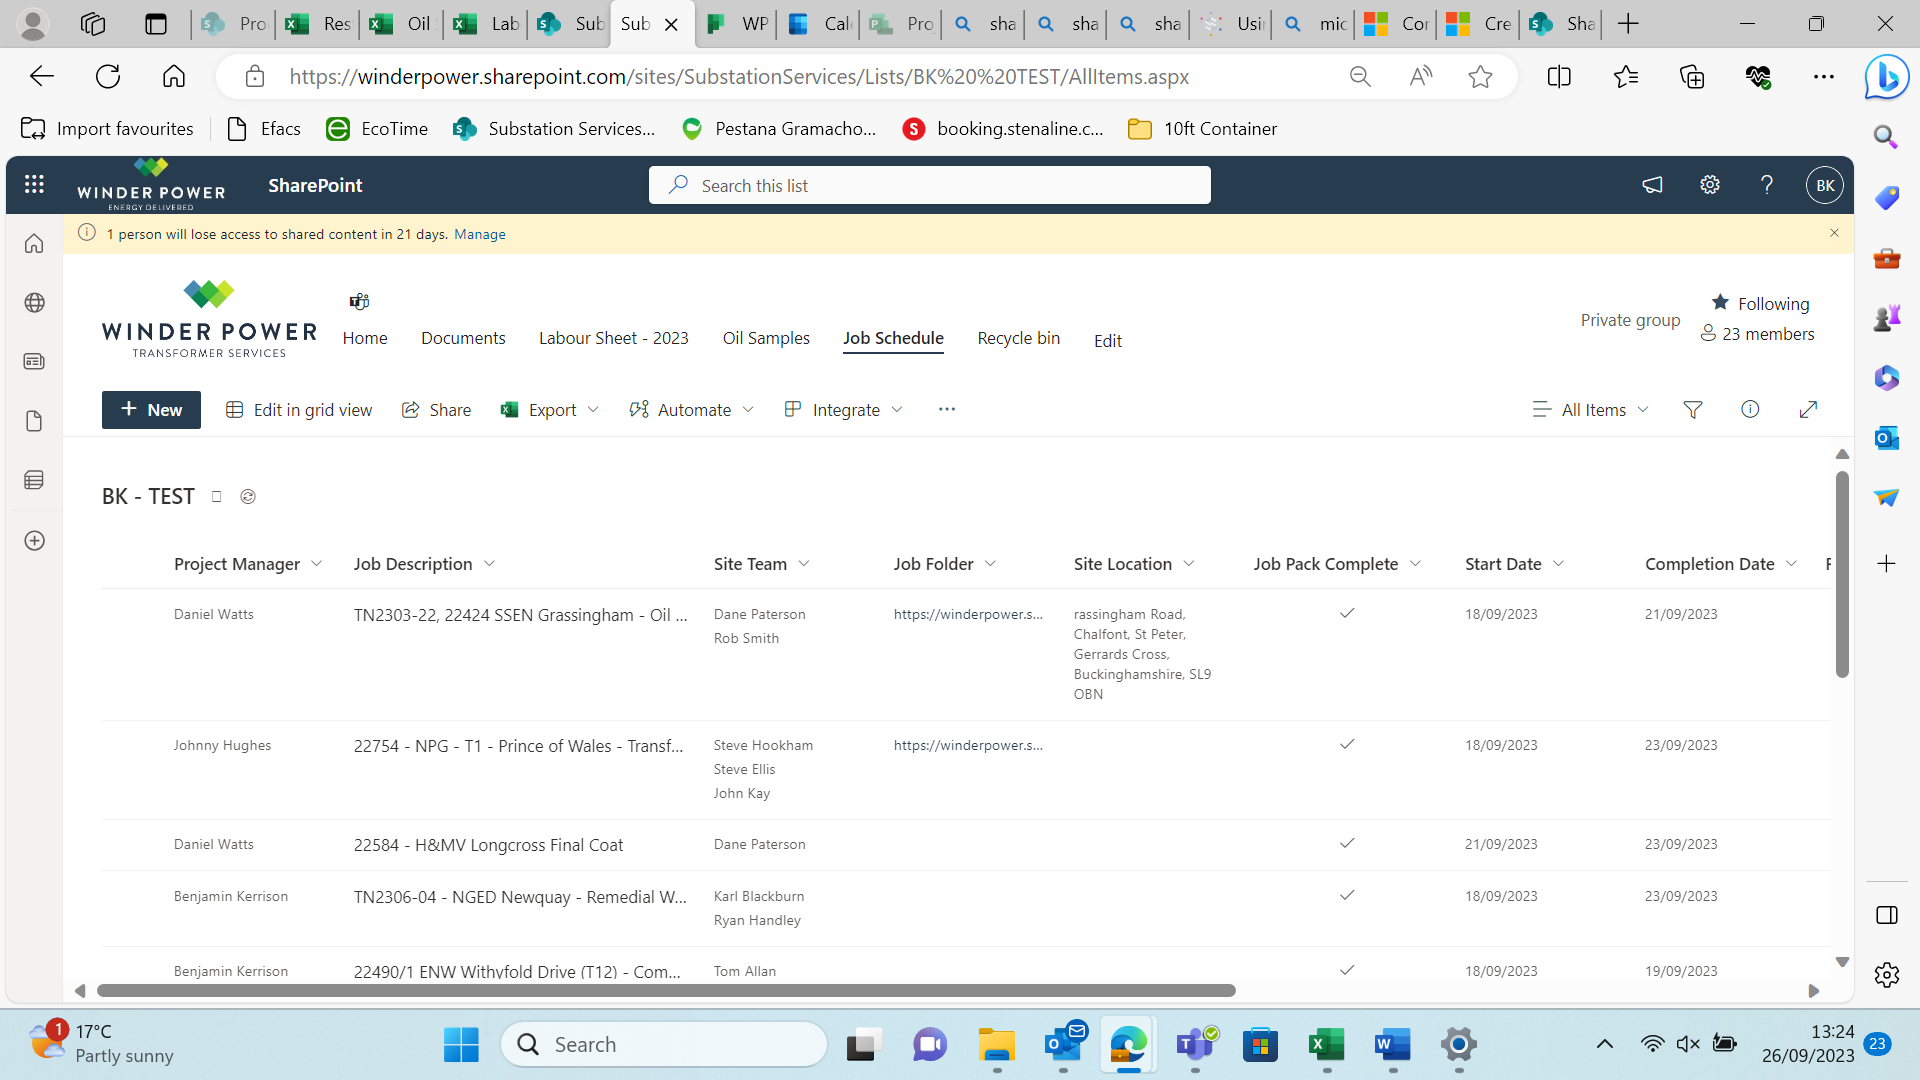This screenshot has width=1920, height=1080.
Task: Open the more commands ellipsis
Action: (x=947, y=409)
